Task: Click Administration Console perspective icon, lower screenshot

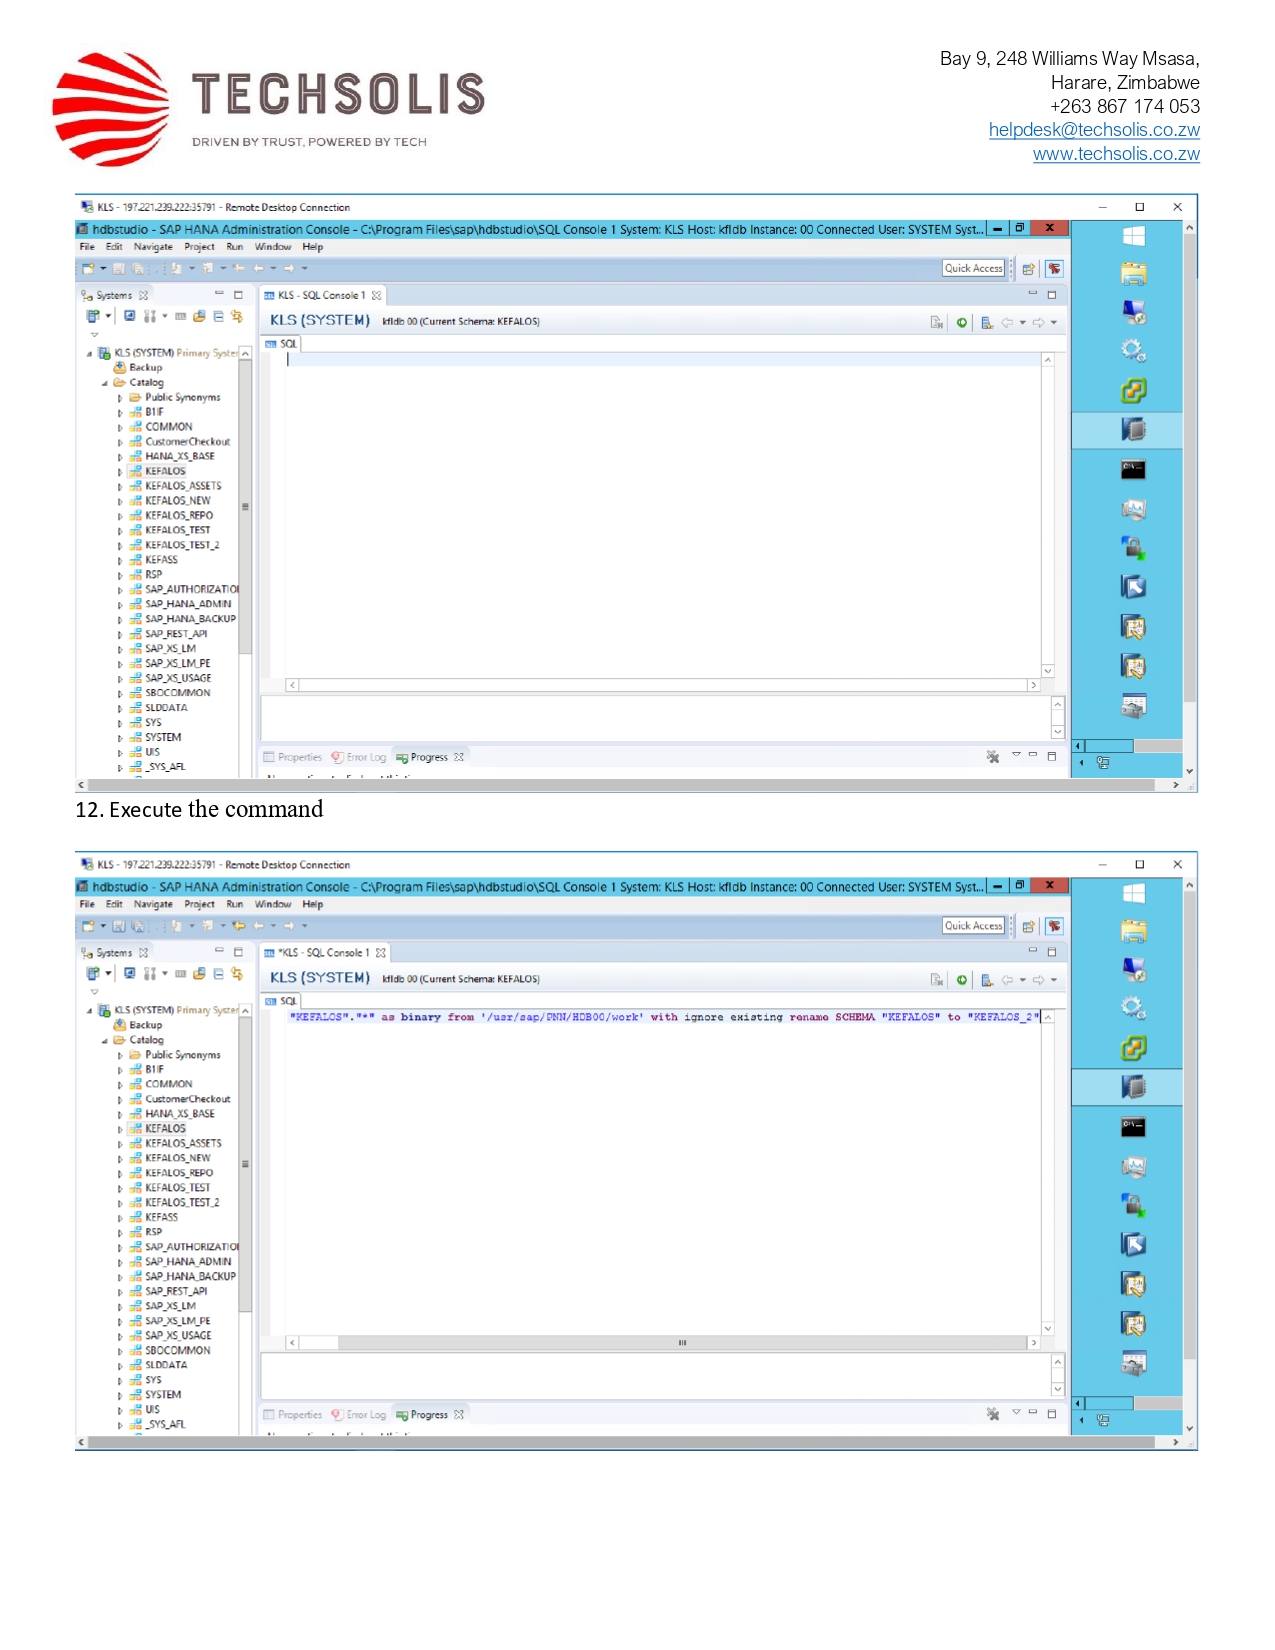Action: [x=1054, y=926]
